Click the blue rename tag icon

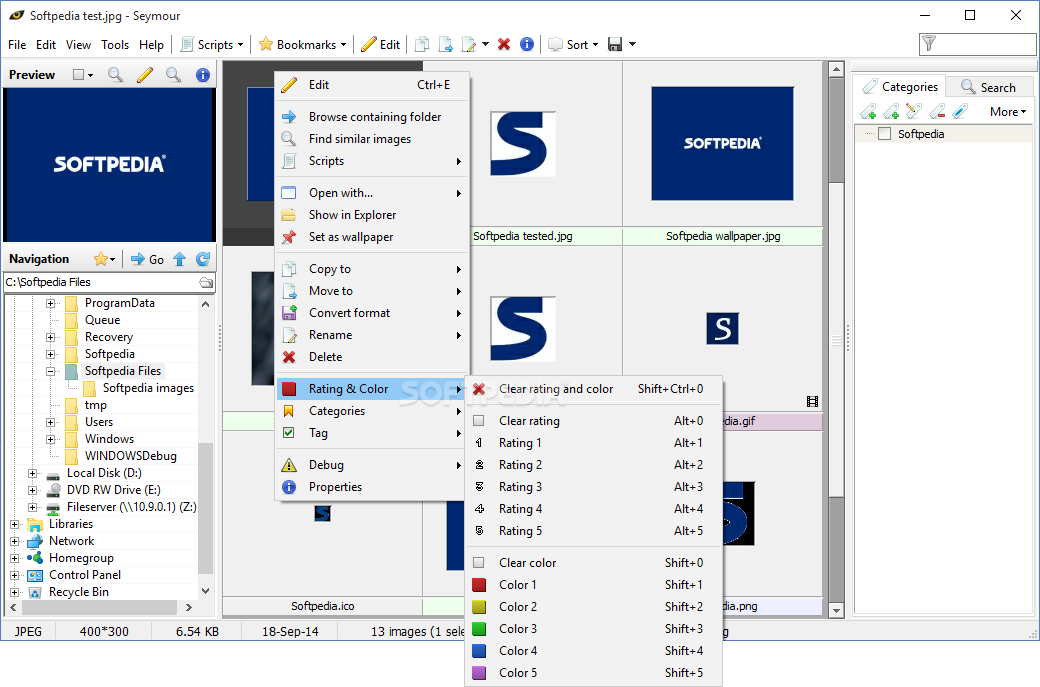point(960,111)
